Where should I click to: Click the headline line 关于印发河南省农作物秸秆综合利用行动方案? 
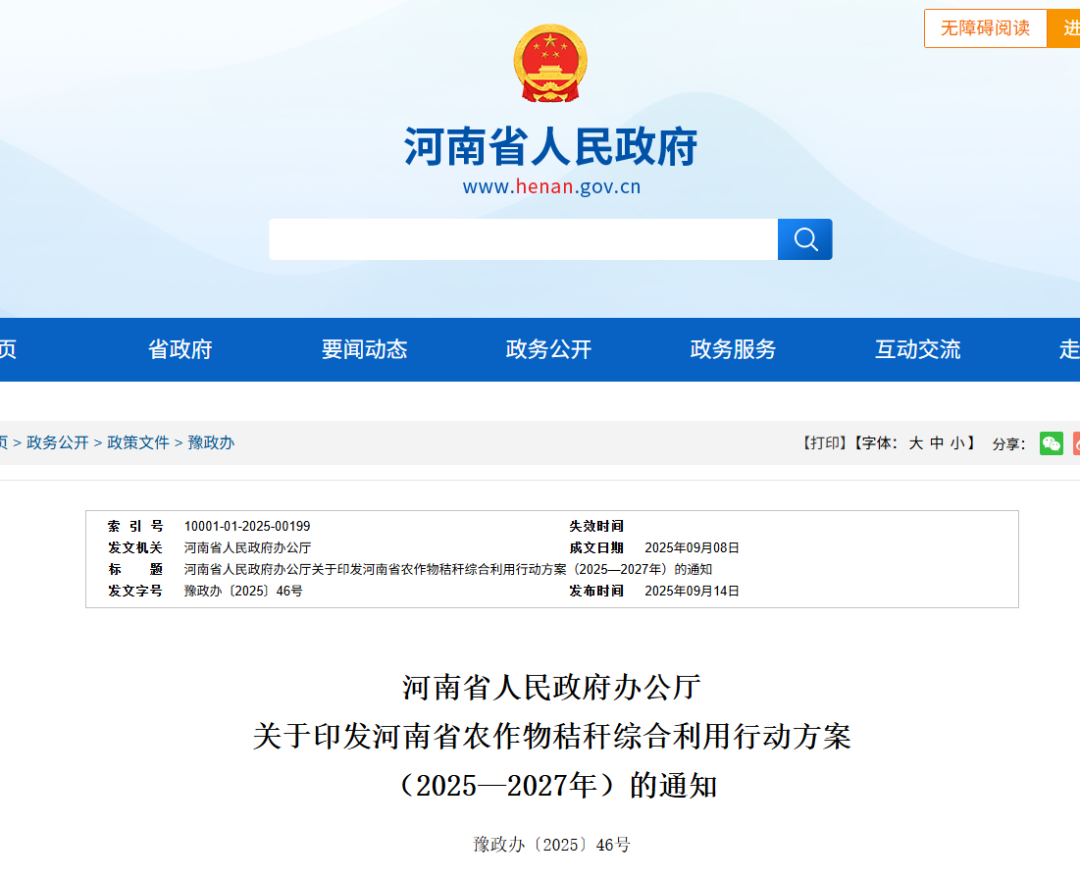[552, 736]
